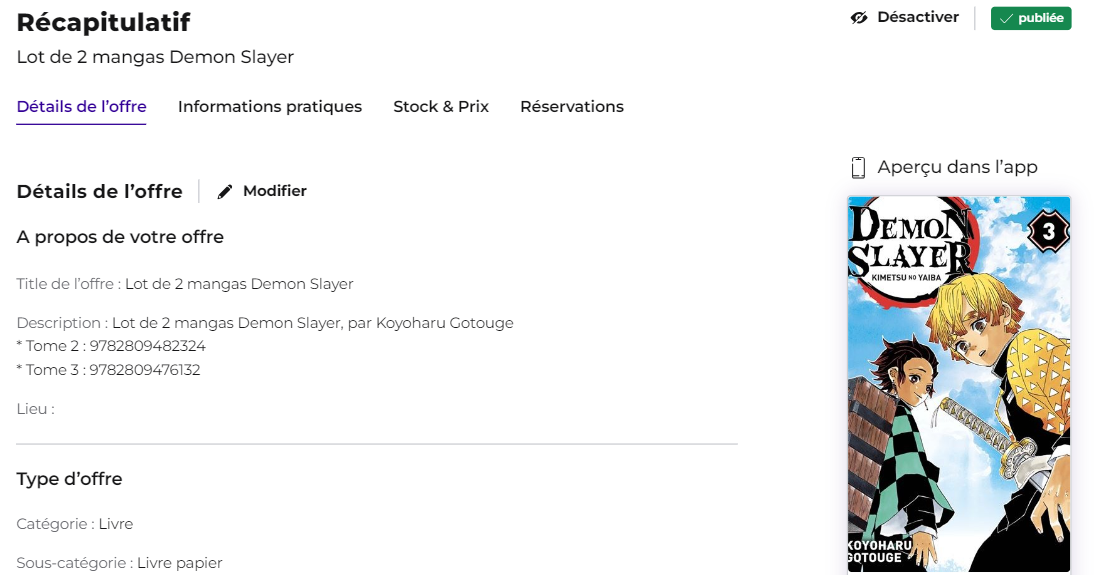This screenshot has width=1099, height=575.
Task: Click the pencil icon next to Modifier
Action: click(224, 191)
